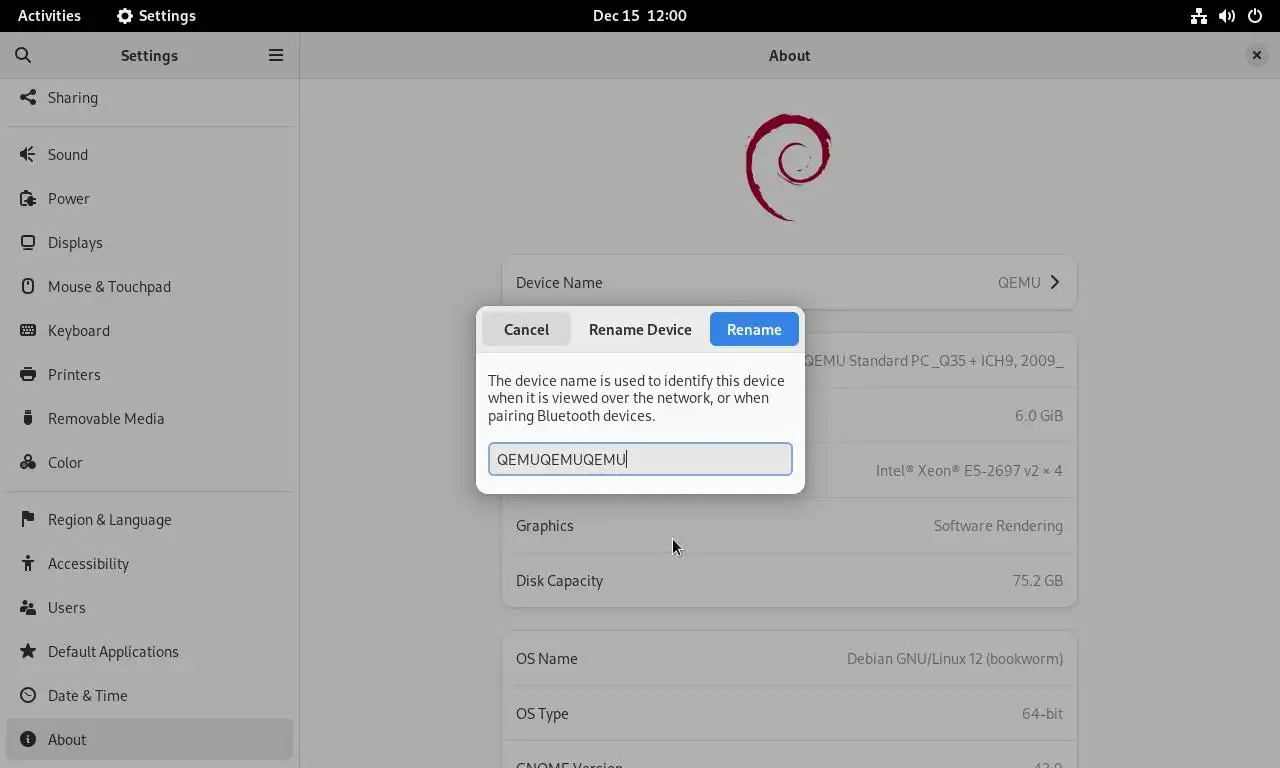Open the Sharing settings panel
Screen dimensions: 1280x768
150,98
